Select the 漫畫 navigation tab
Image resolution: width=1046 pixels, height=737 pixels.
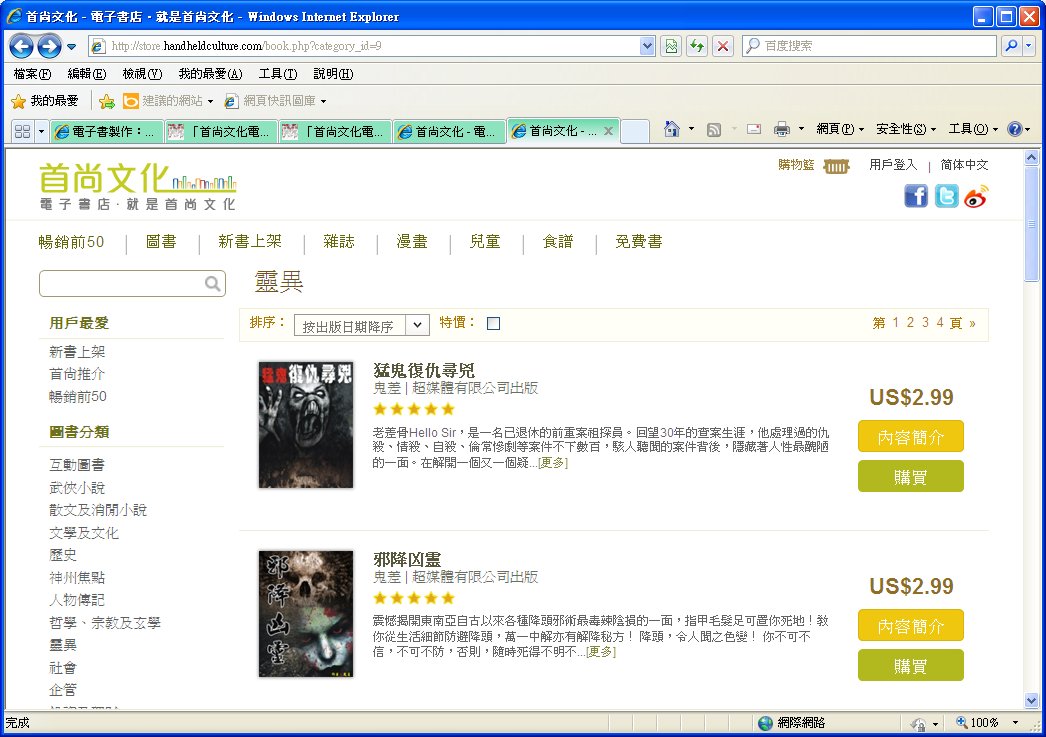point(412,242)
